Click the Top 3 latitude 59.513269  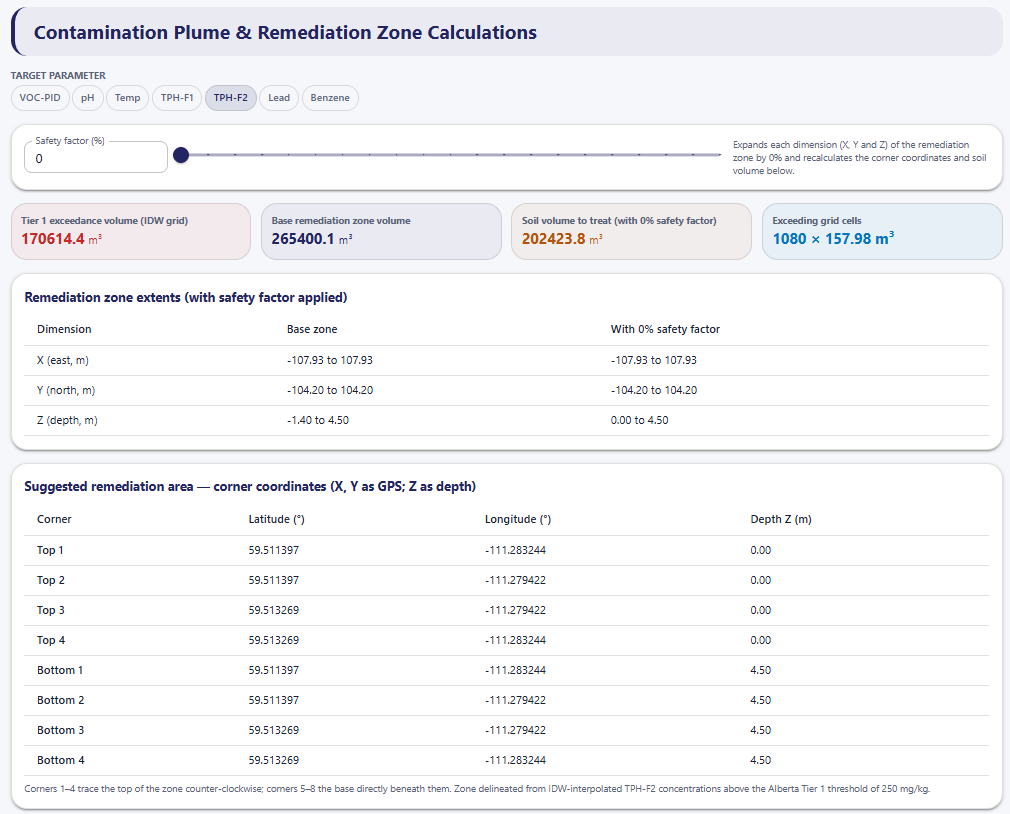point(274,610)
